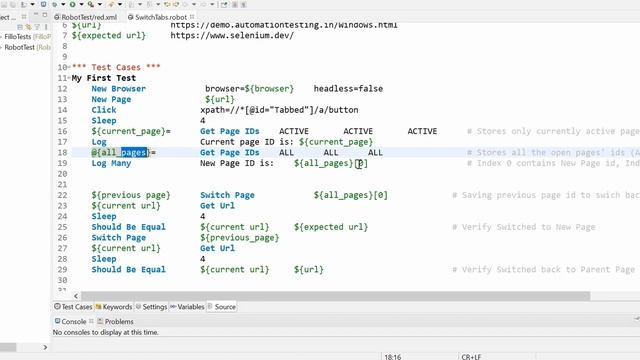The width and height of the screenshot is (640, 360).
Task: Maximize the project explorer panel
Action: click(44, 15)
